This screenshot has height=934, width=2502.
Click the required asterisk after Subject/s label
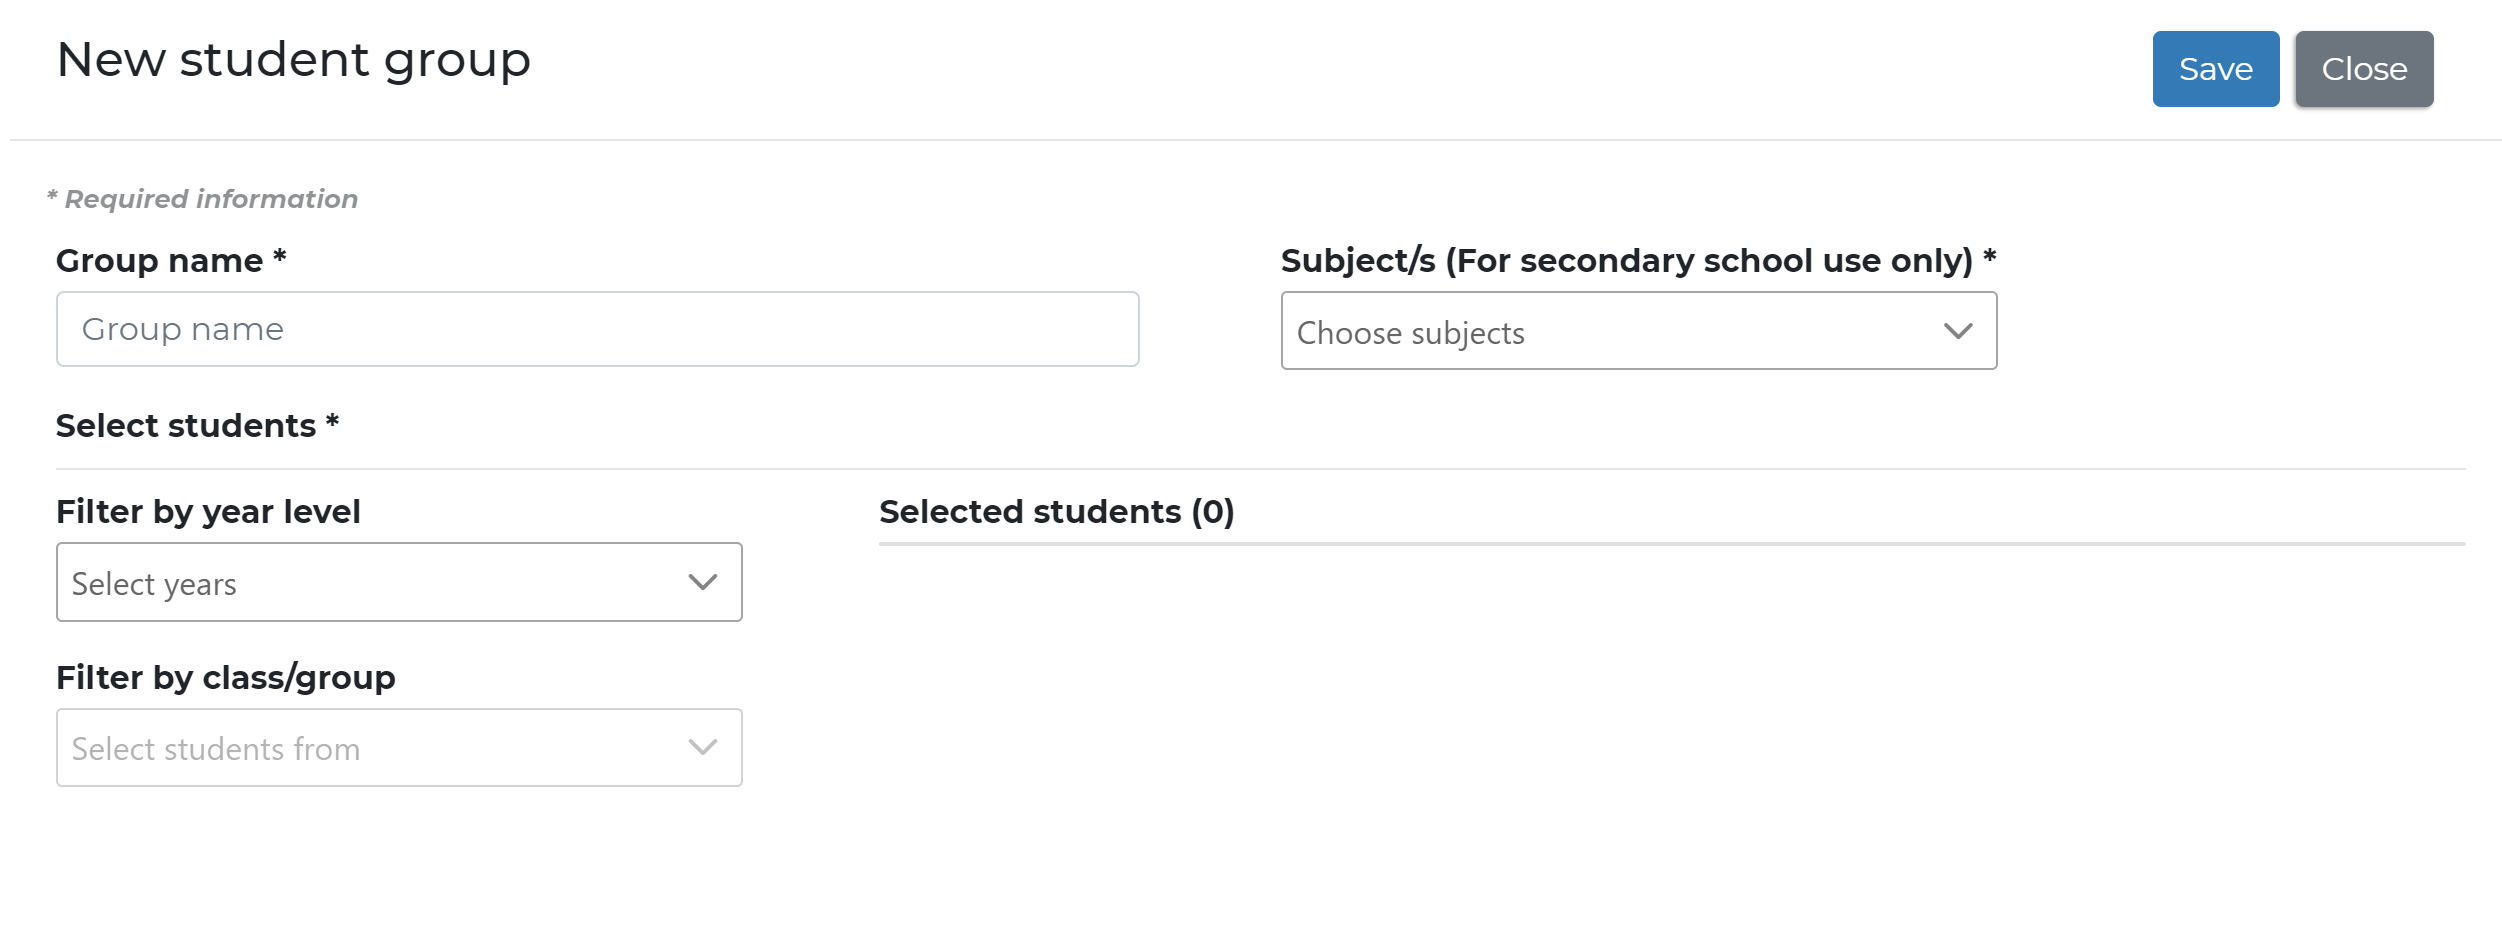pos(1989,257)
